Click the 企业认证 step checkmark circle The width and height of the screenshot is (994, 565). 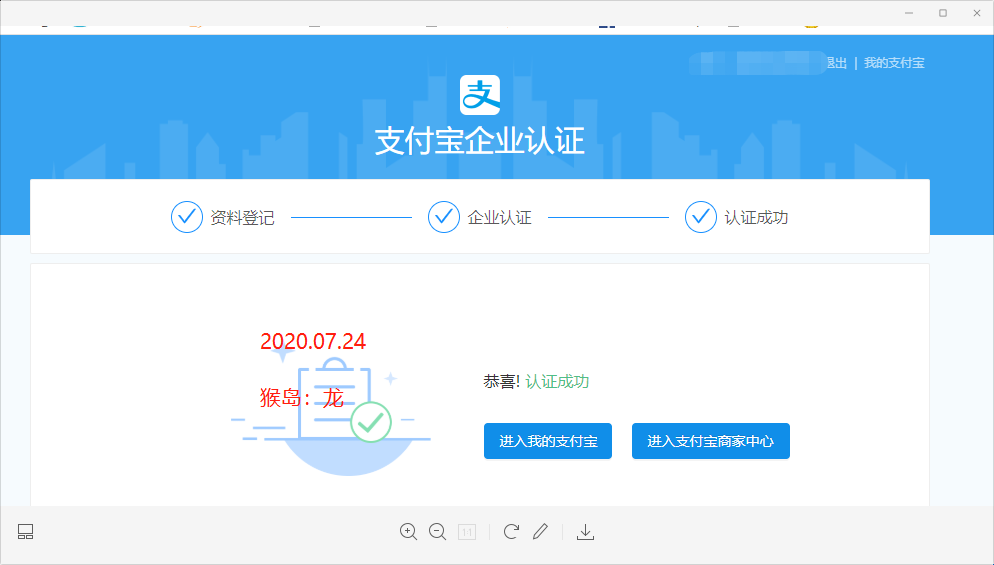click(x=444, y=217)
